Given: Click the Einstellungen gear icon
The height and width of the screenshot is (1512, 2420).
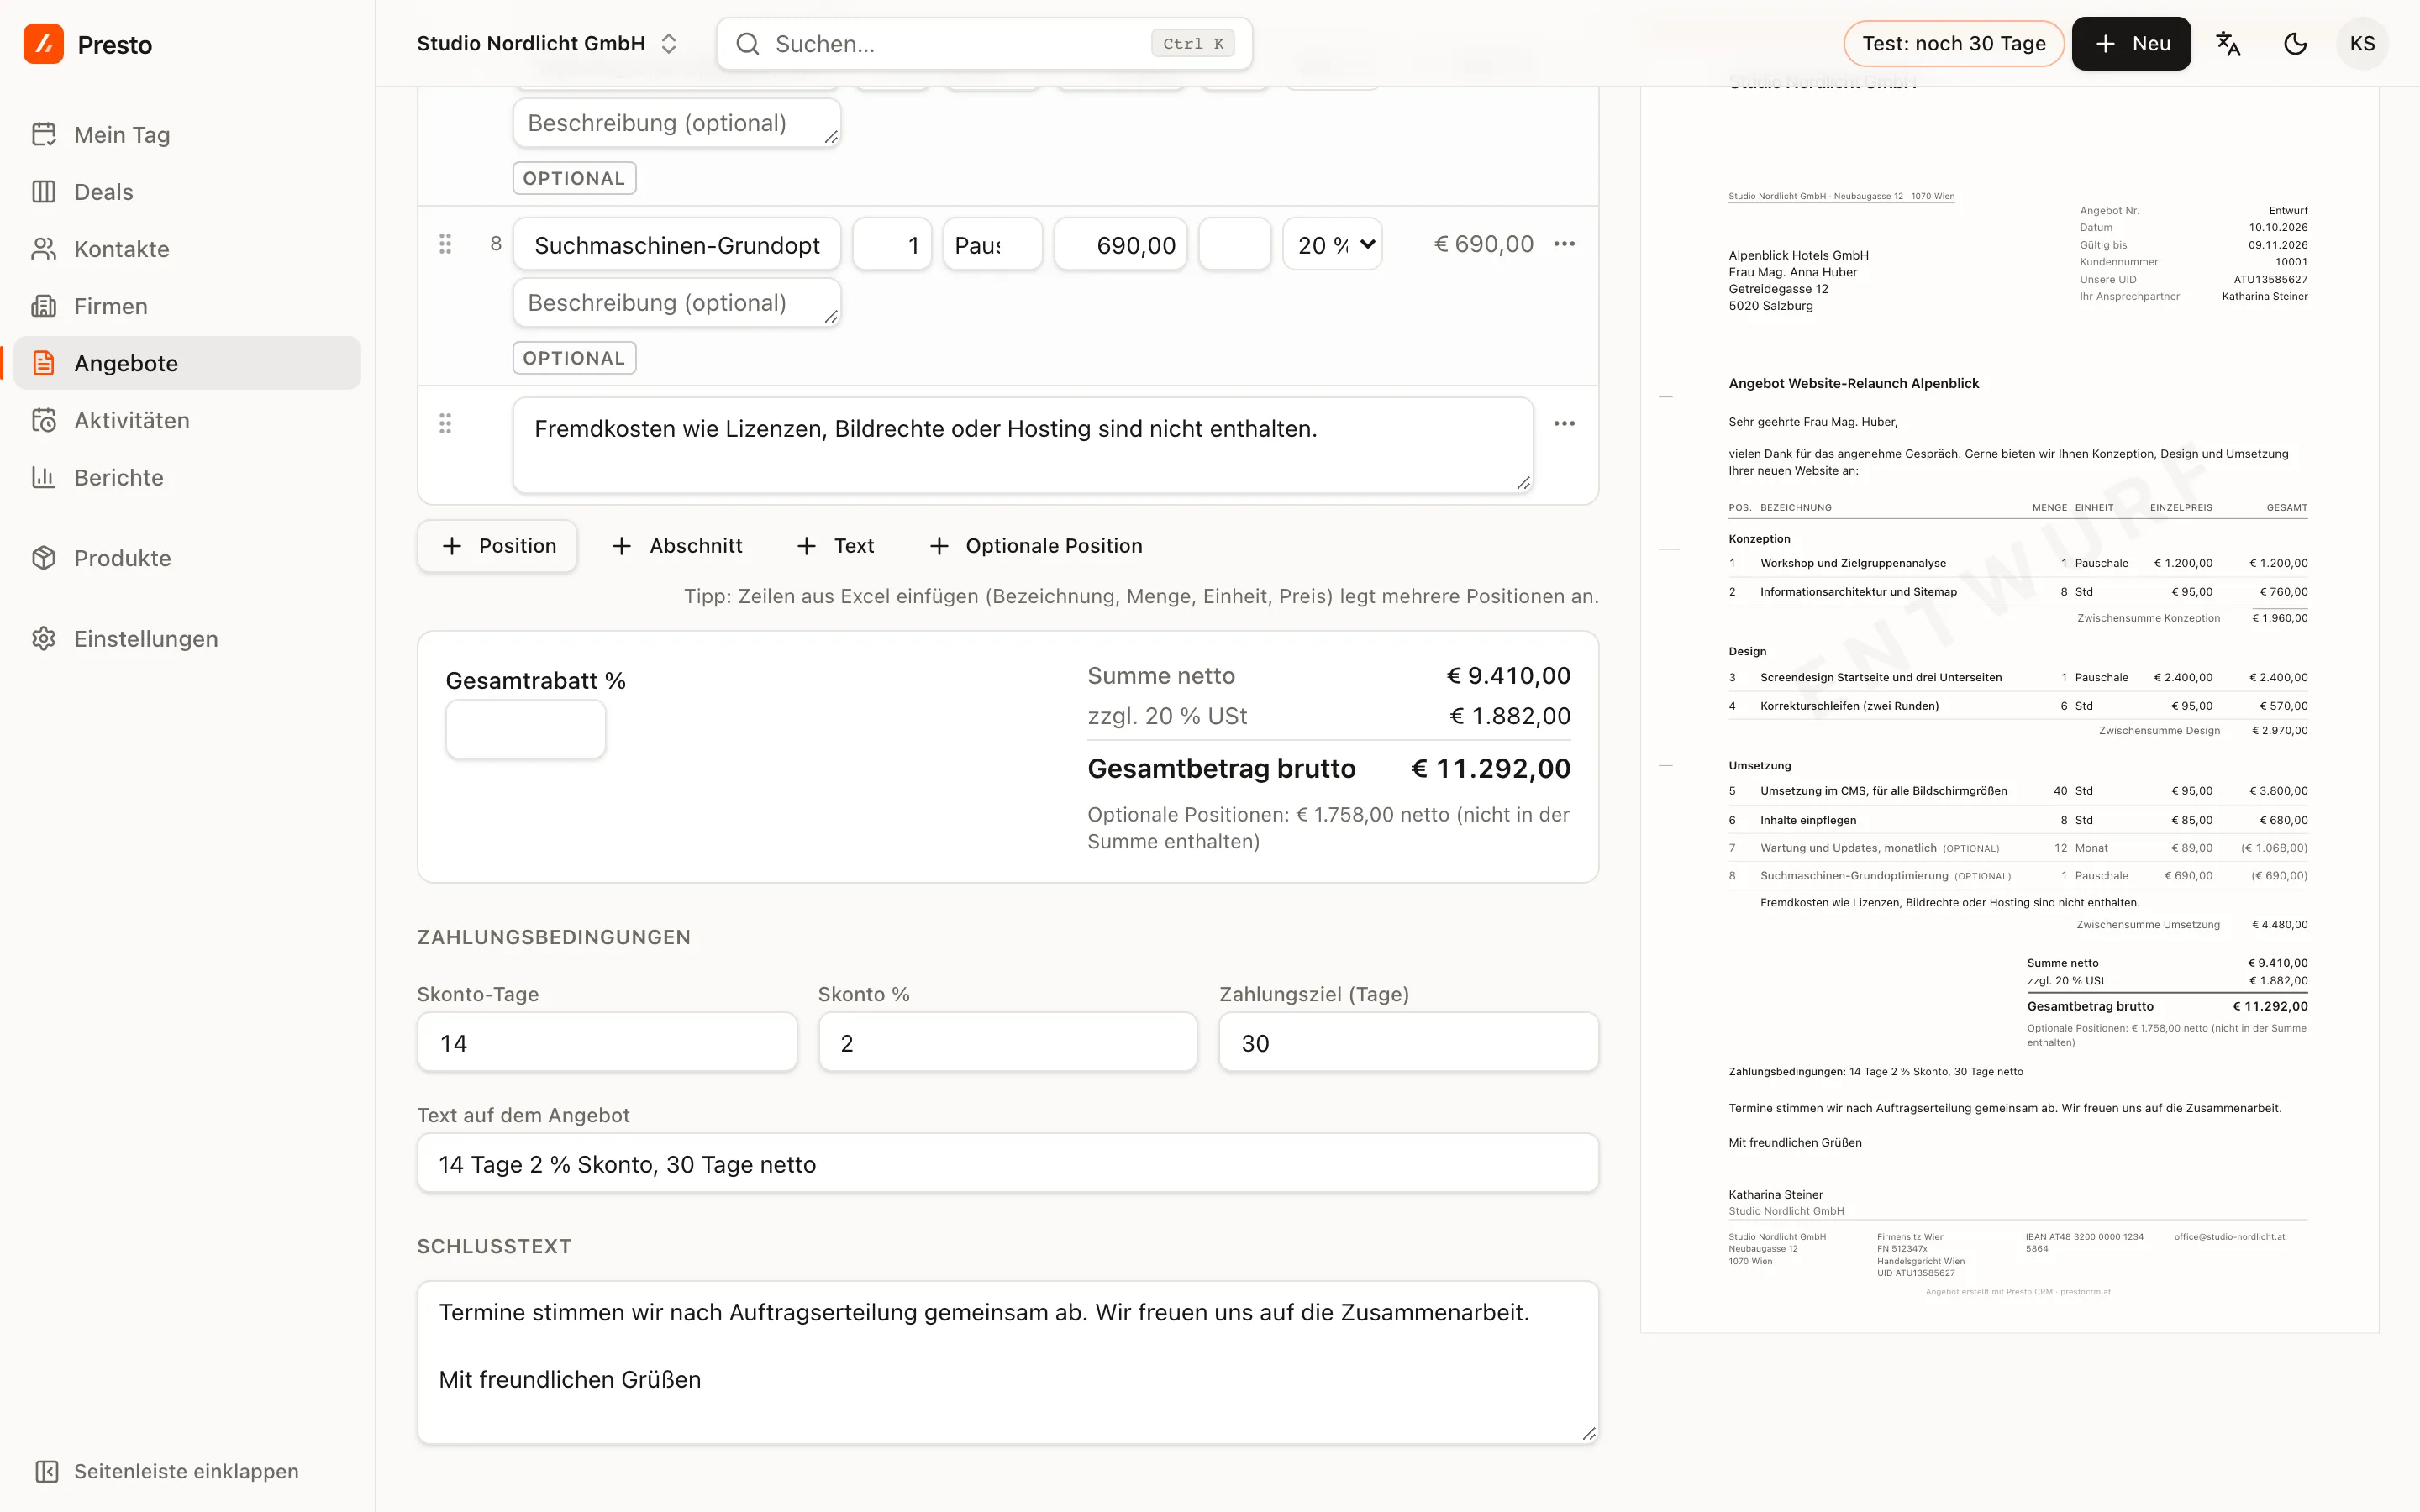Looking at the screenshot, I should 43,639.
